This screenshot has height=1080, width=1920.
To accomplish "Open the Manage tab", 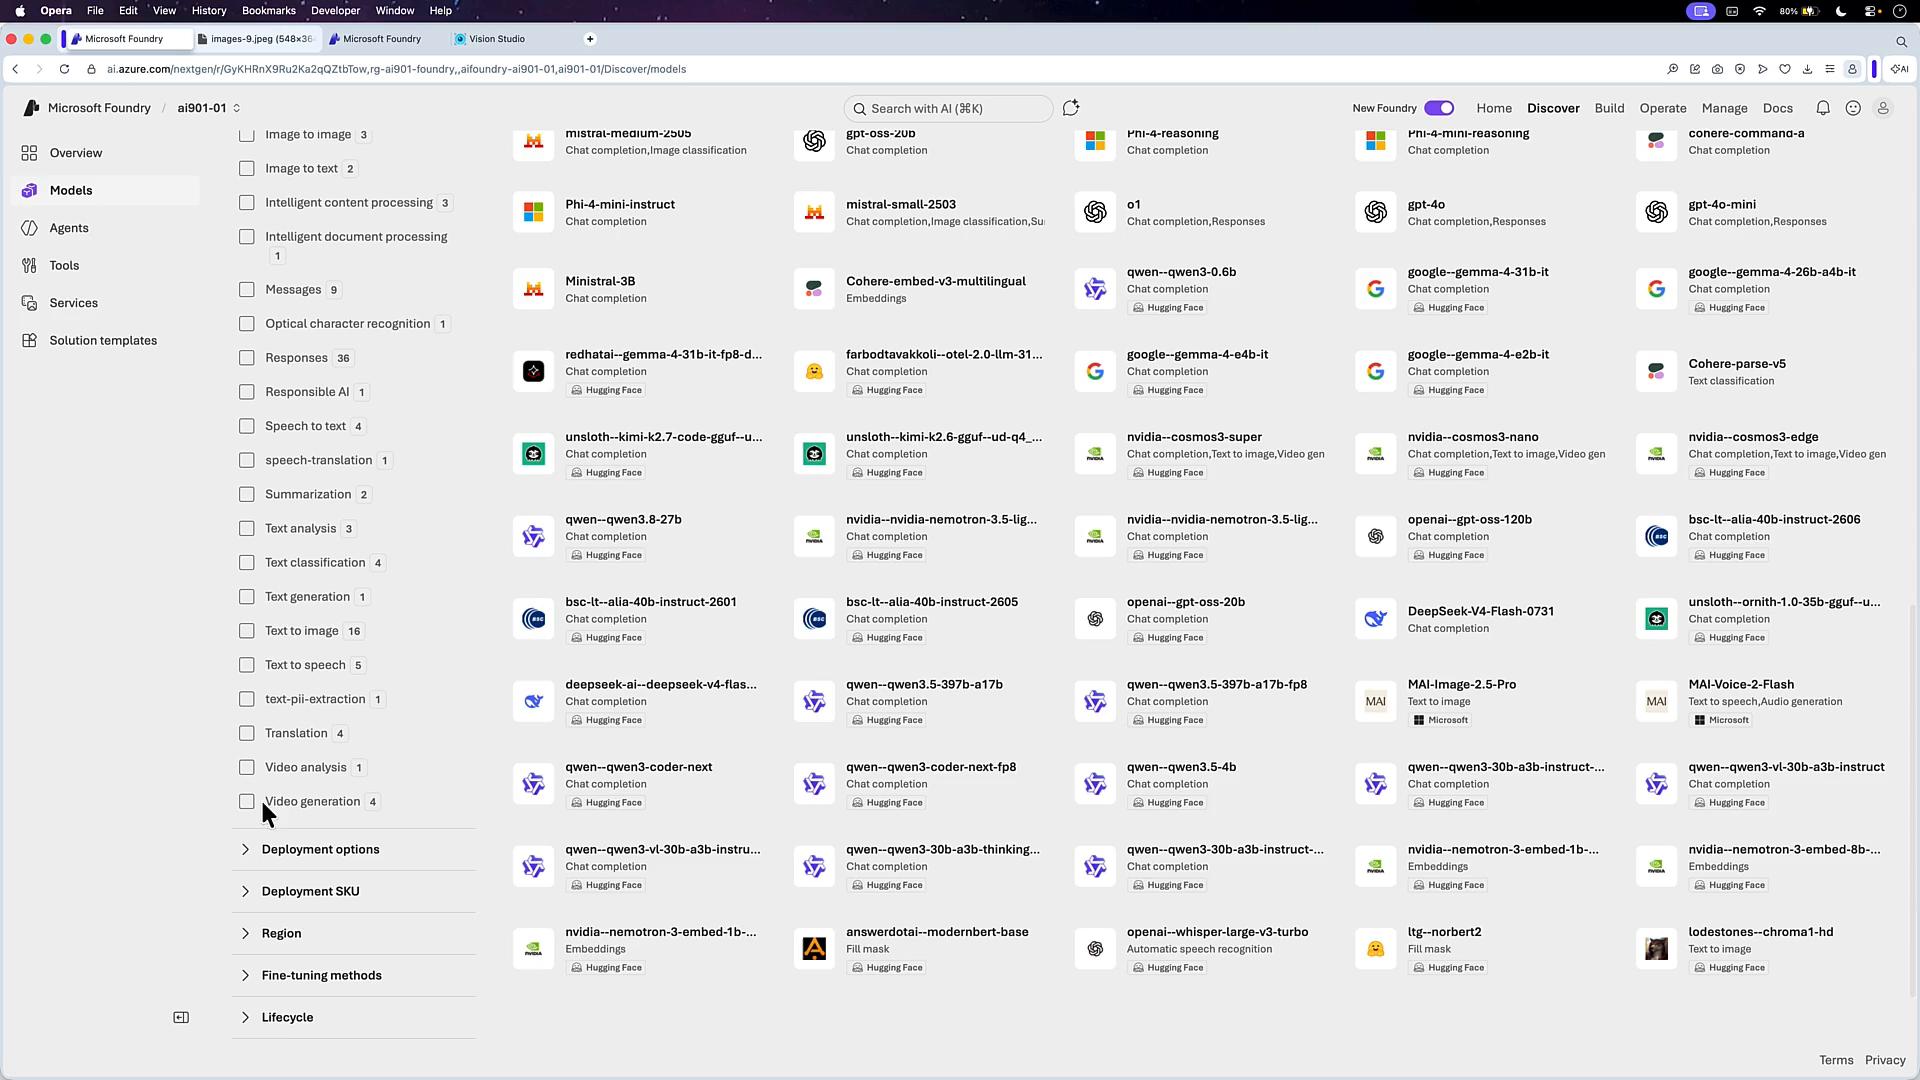I will click(x=1724, y=108).
